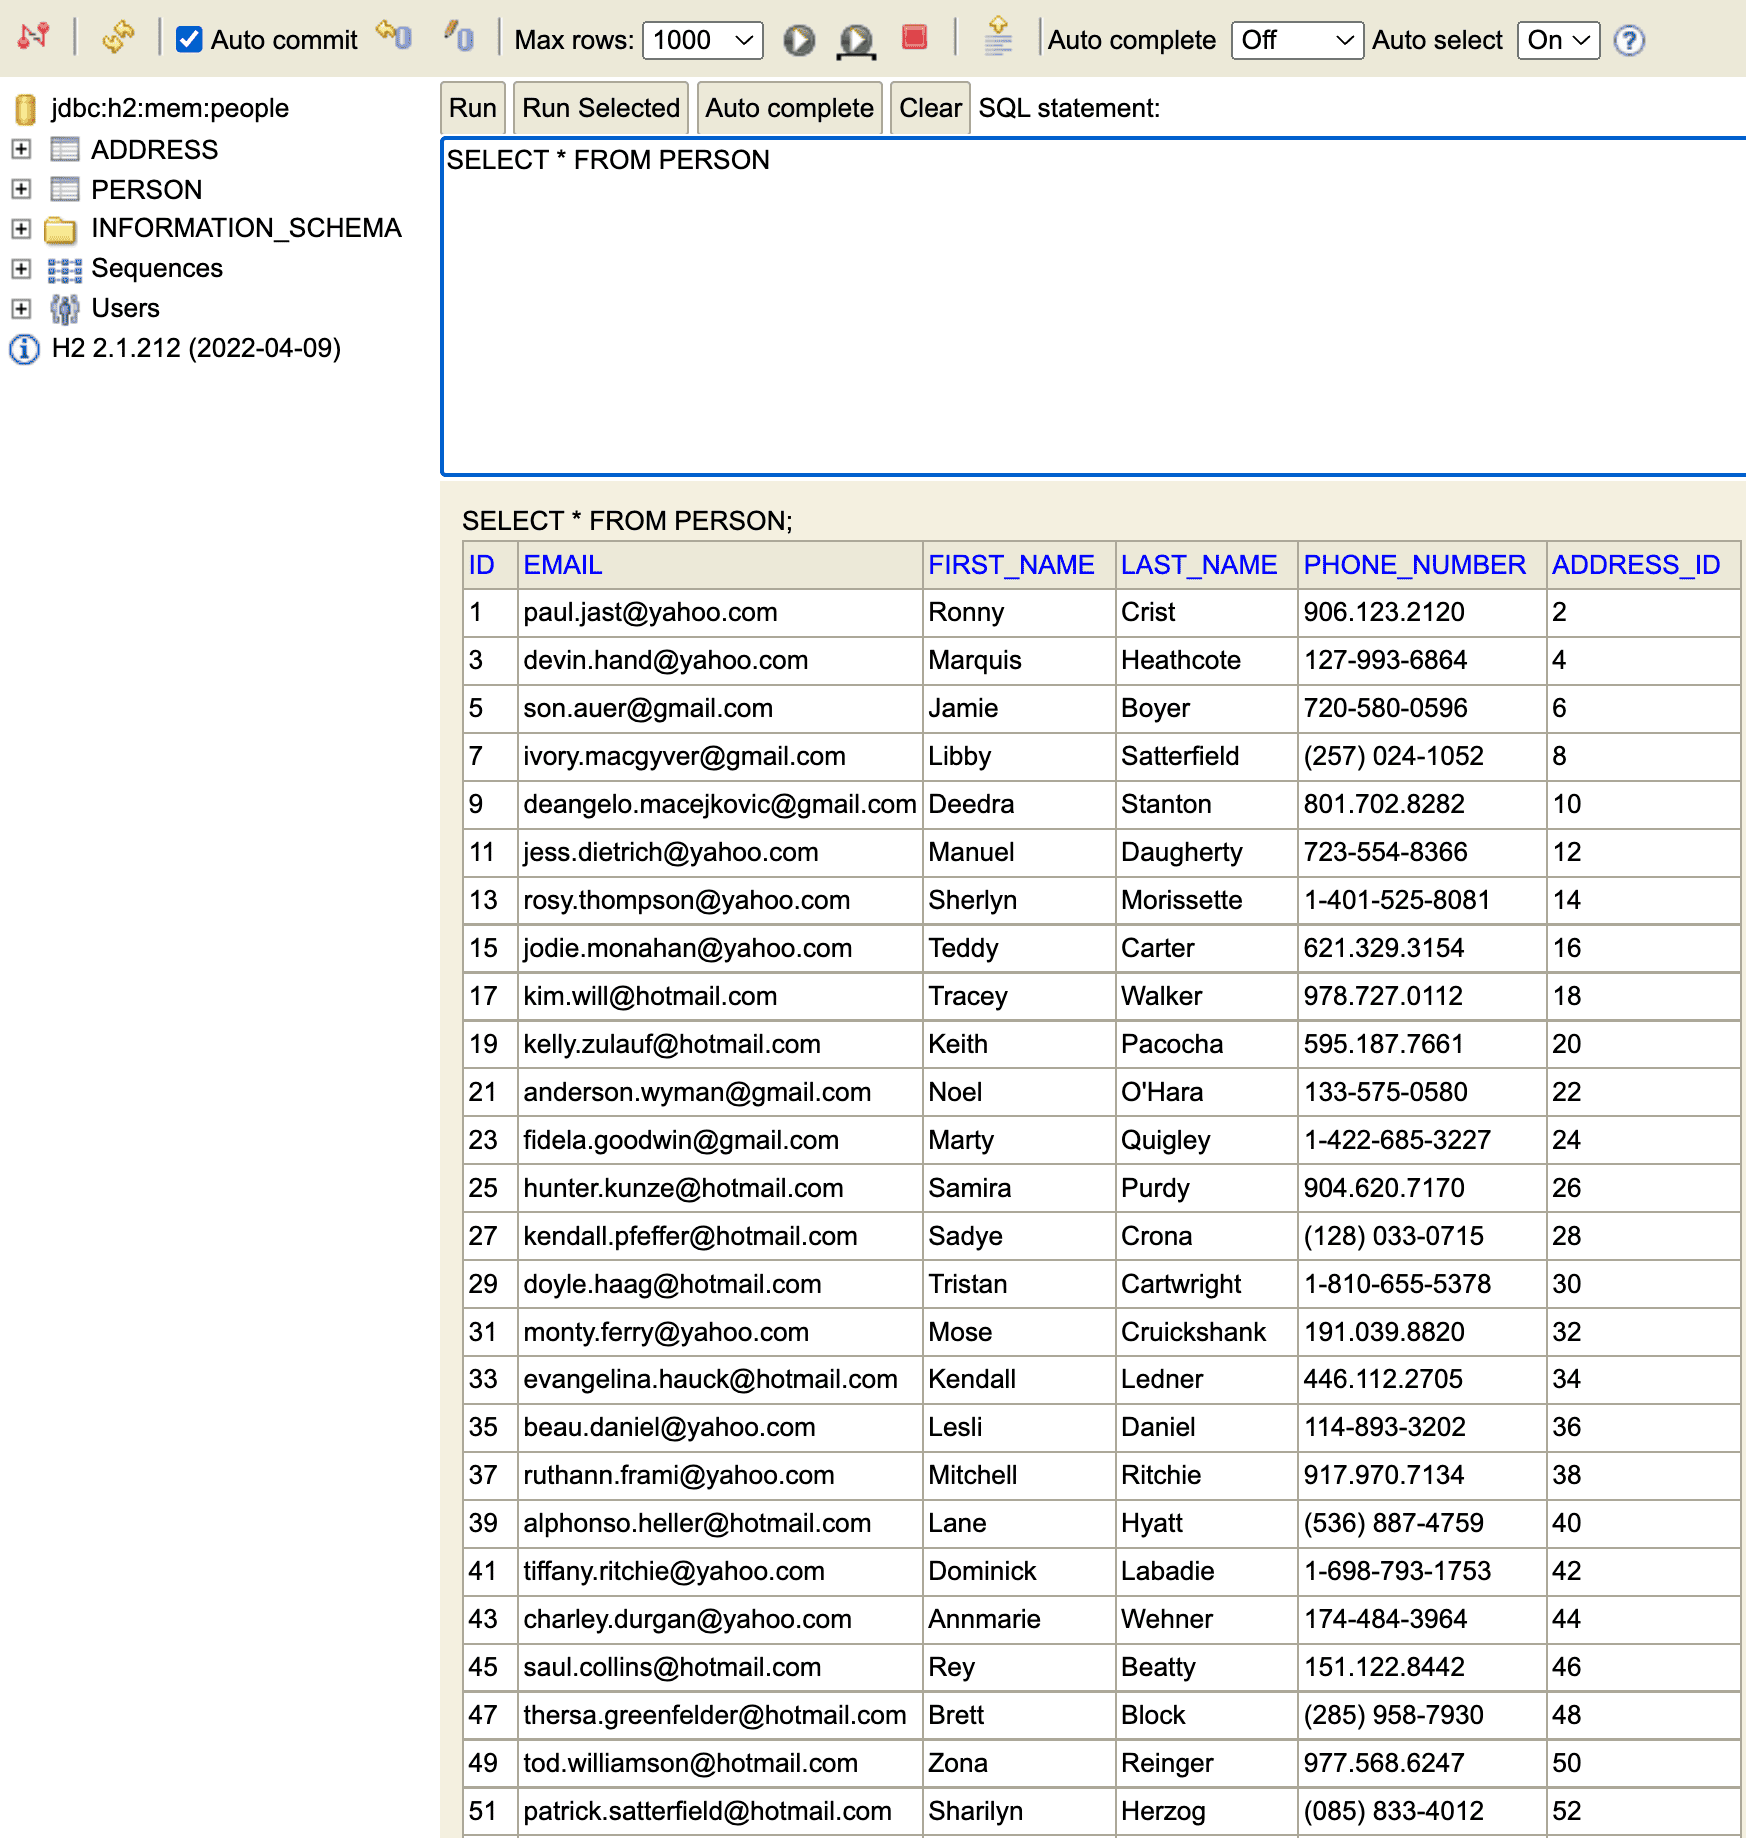
Task: Uncheck the Auto commit checkbox
Action: click(189, 39)
